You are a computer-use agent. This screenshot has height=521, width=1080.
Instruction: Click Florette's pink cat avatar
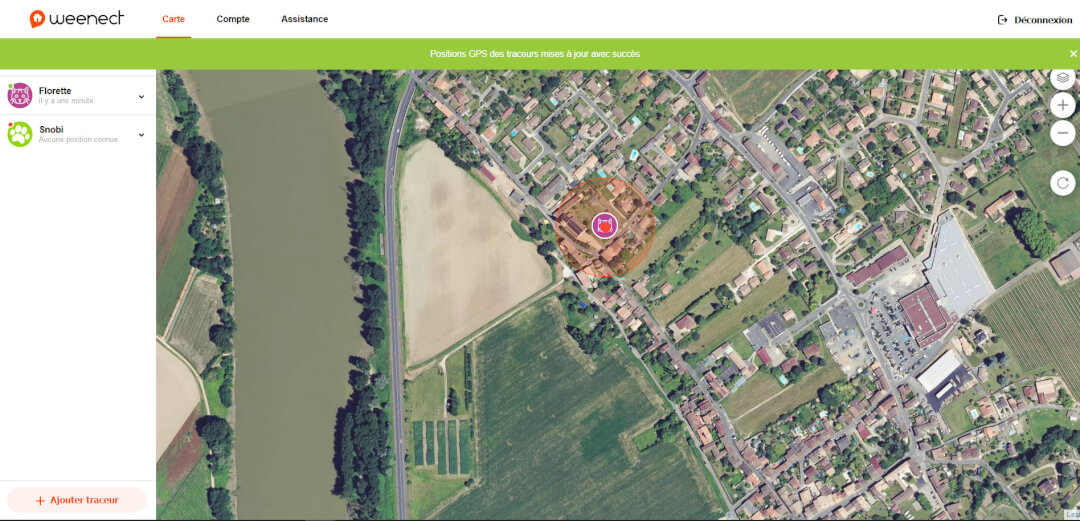[x=20, y=96]
